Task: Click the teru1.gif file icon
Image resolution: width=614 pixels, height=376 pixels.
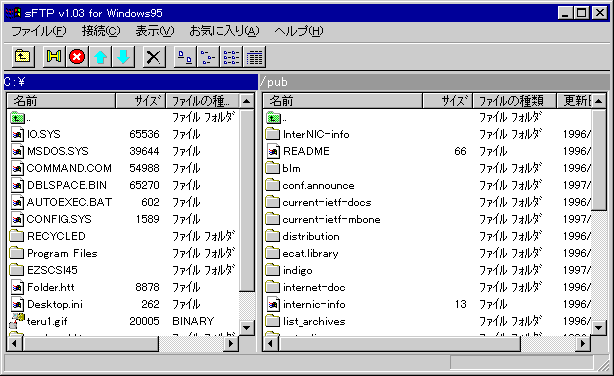Action: click(x=16, y=321)
